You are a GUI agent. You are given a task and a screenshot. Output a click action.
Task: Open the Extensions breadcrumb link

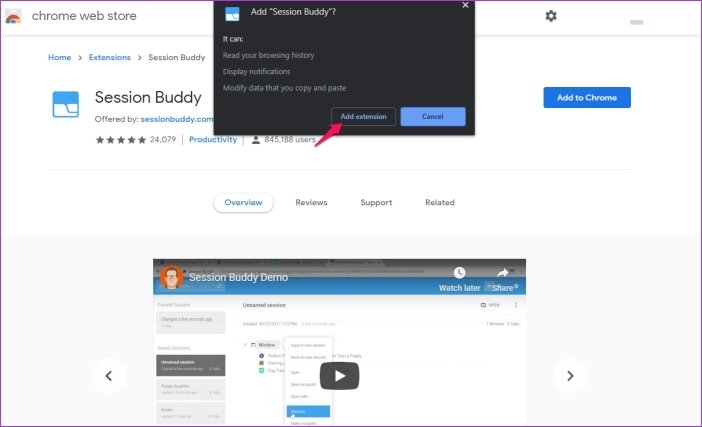pos(109,57)
